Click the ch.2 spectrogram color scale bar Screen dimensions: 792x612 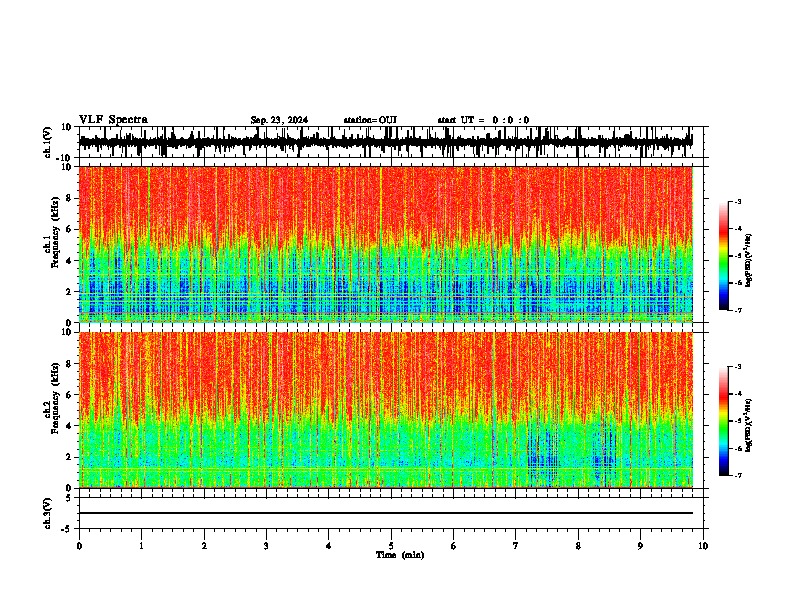tap(724, 421)
